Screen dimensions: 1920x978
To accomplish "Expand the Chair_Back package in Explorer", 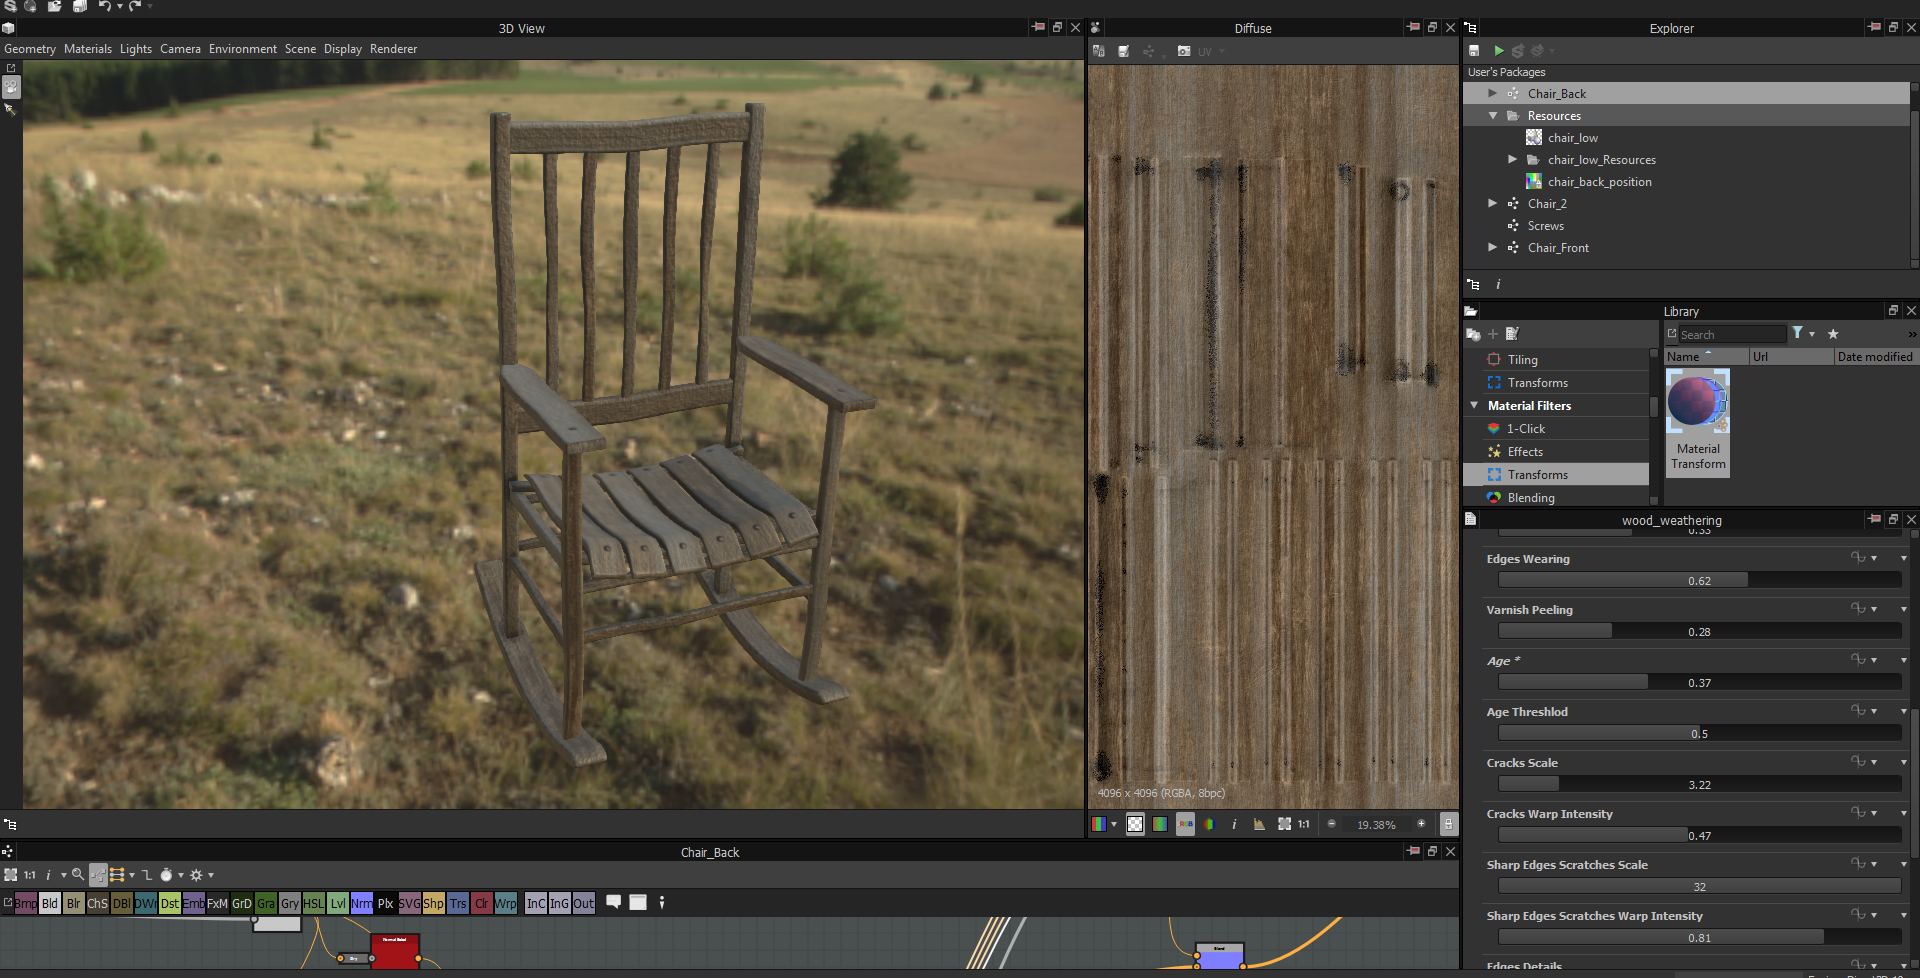I will [1492, 93].
